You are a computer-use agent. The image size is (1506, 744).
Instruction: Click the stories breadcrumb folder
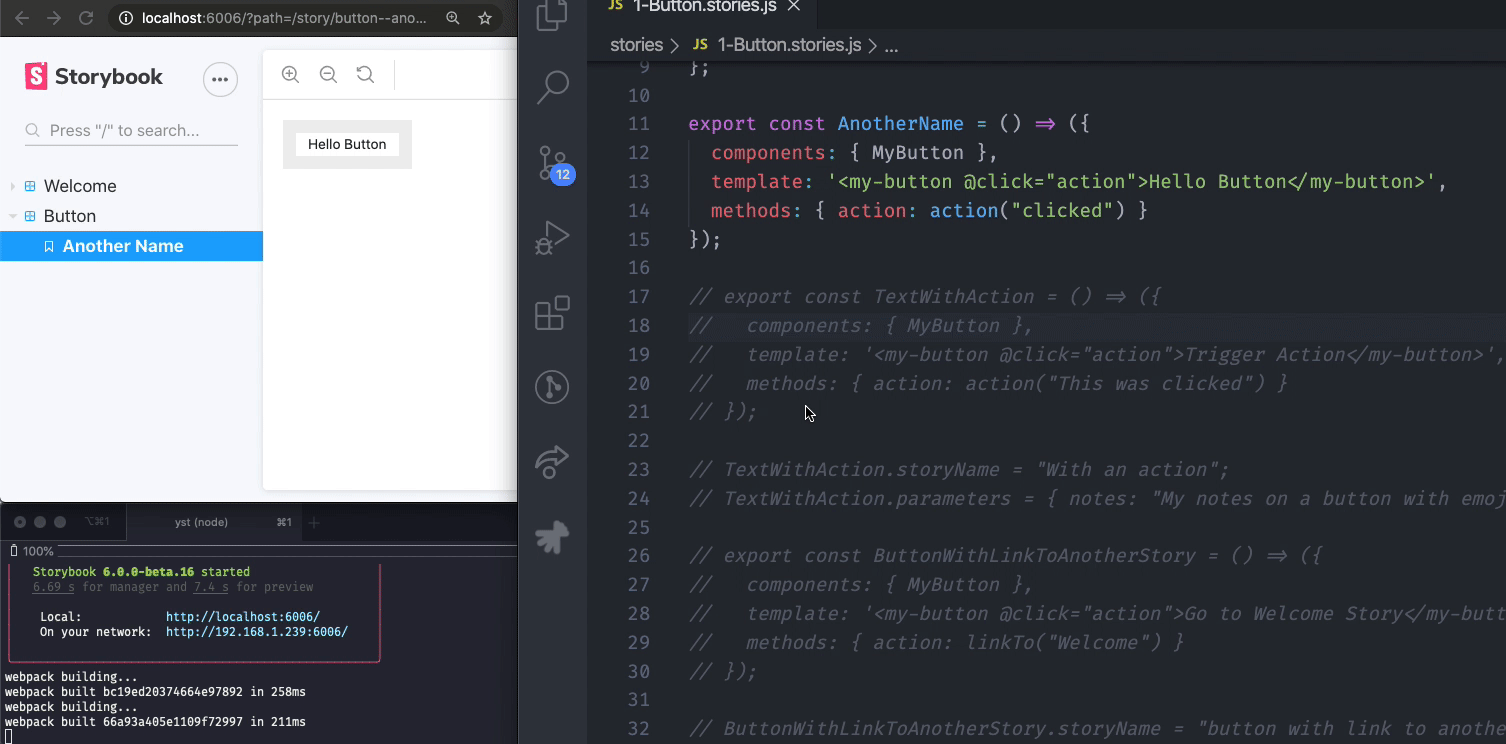click(637, 45)
